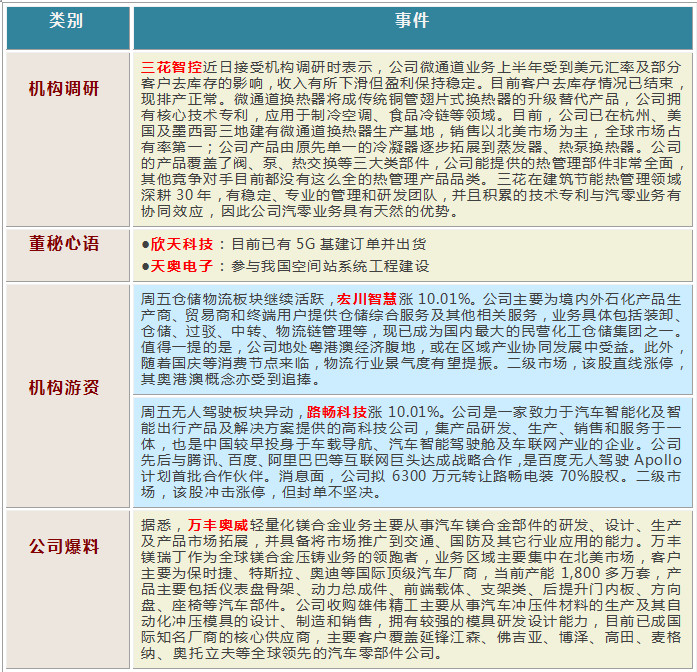The height and width of the screenshot is (672, 697).
Task: Select the 机构游资 category cell
Action: coord(66,387)
